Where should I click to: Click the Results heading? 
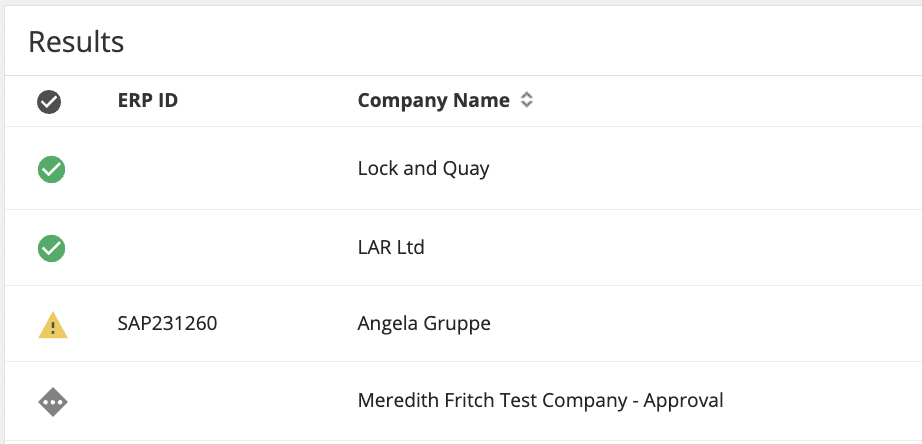pyautogui.click(x=76, y=42)
